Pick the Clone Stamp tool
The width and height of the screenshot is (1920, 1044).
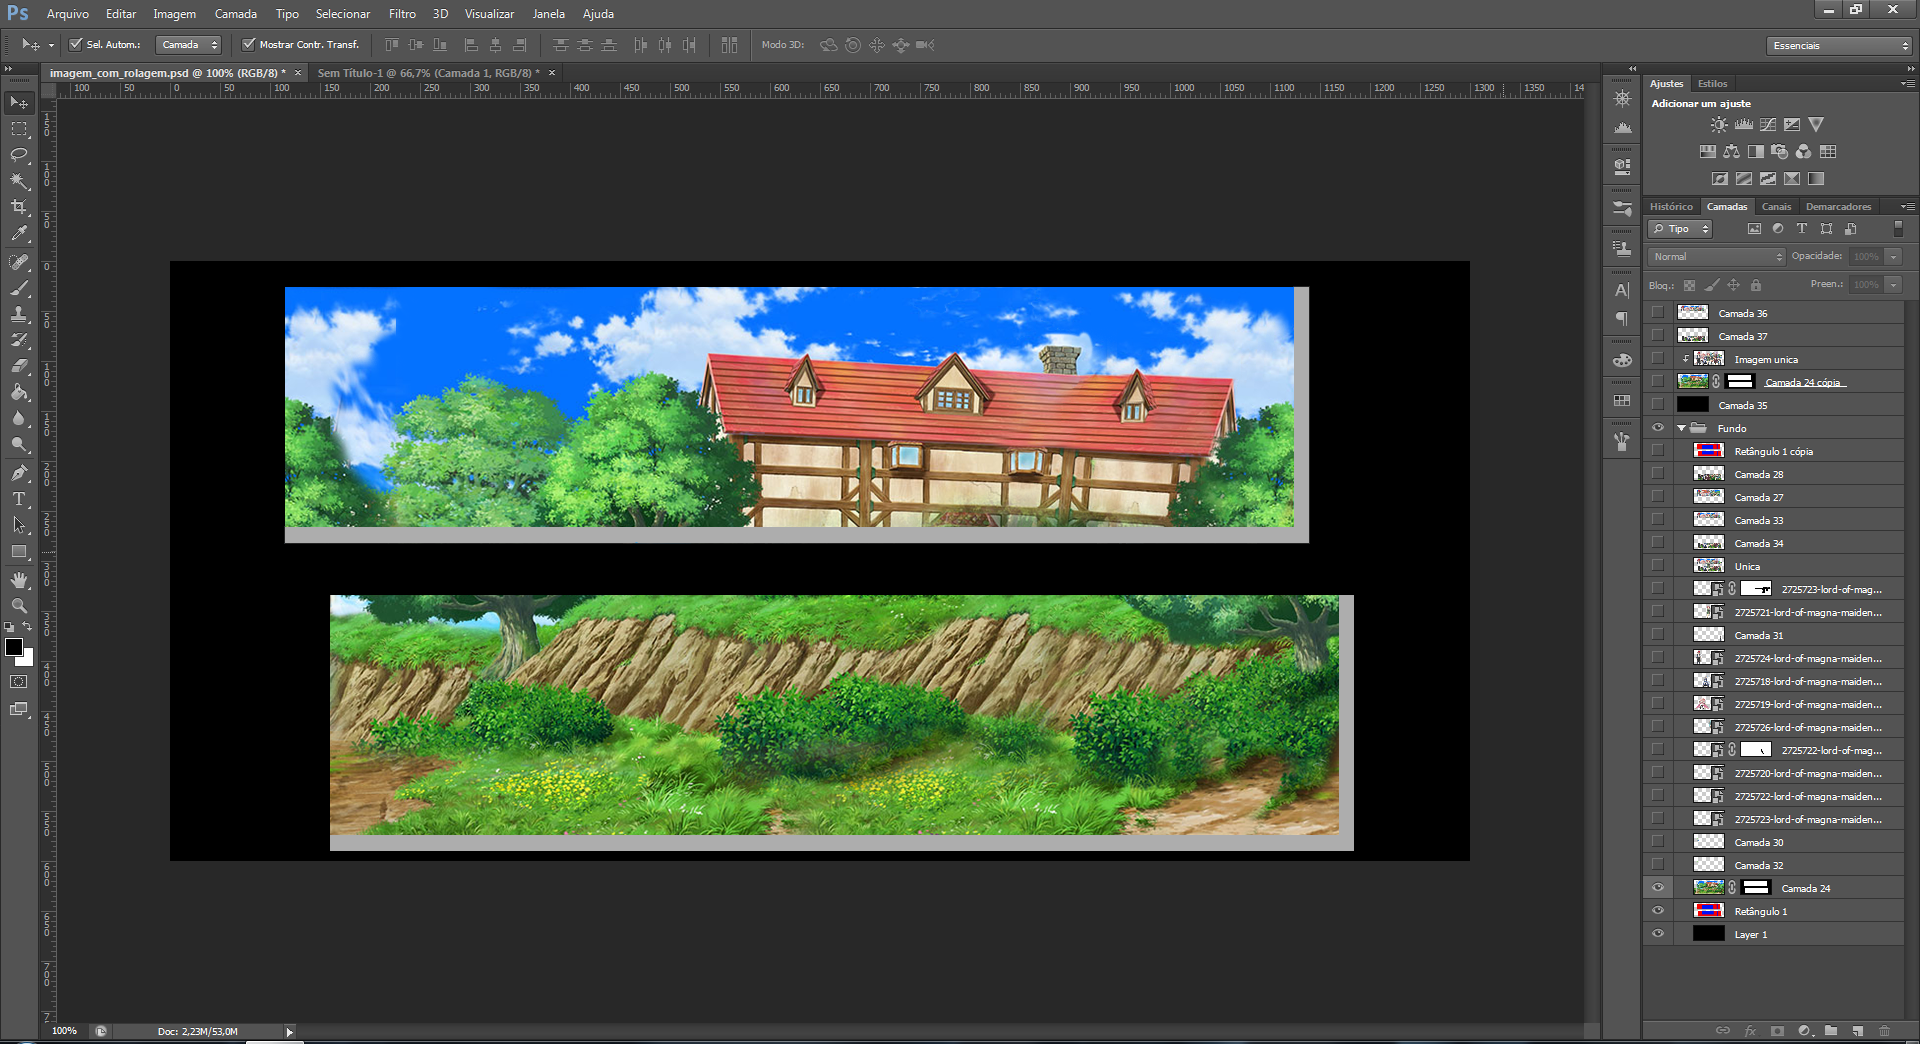19,314
